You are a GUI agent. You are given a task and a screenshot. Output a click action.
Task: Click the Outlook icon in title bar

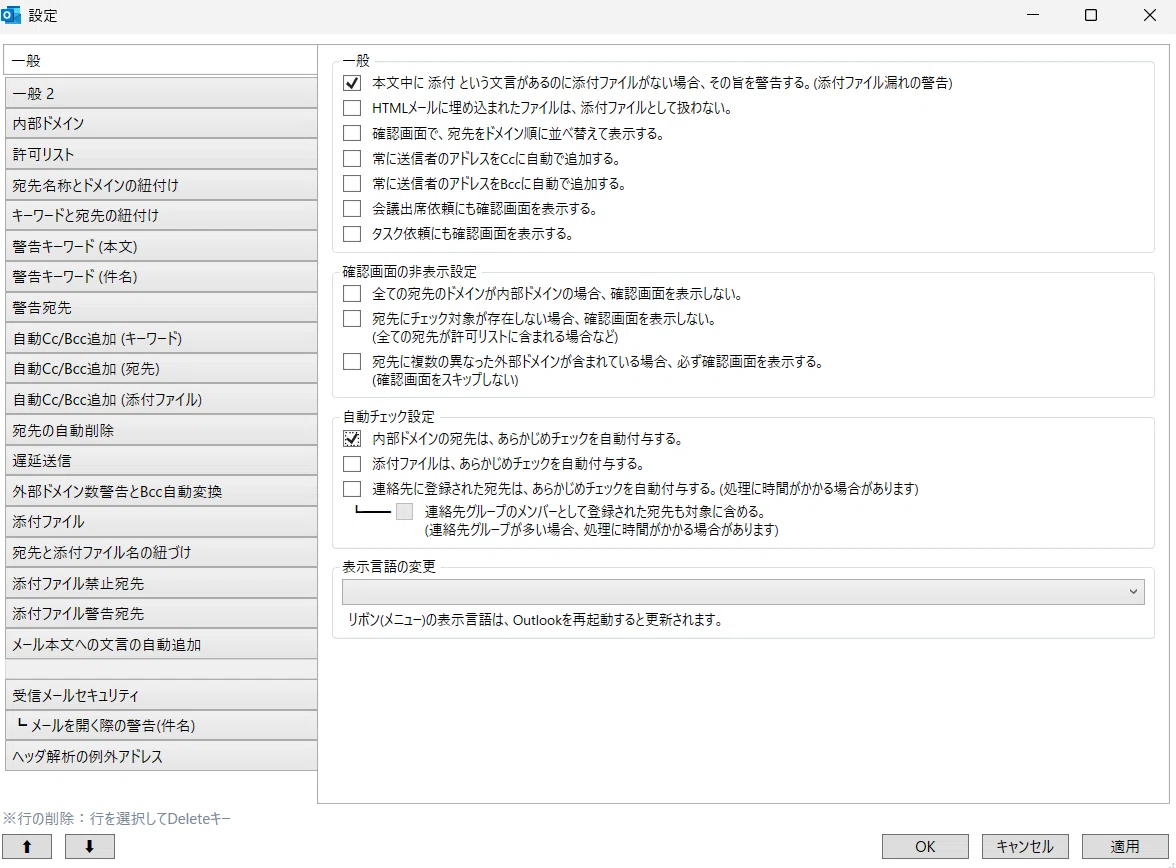point(10,15)
